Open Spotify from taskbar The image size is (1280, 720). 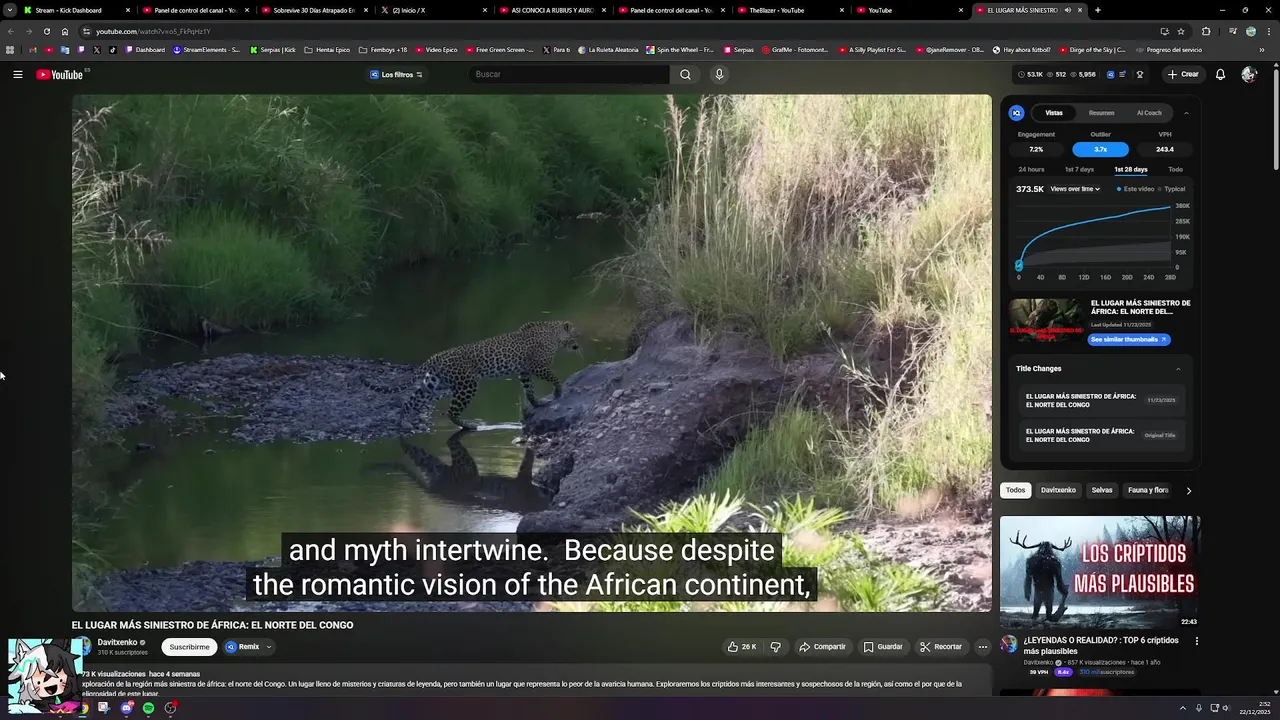[148, 708]
